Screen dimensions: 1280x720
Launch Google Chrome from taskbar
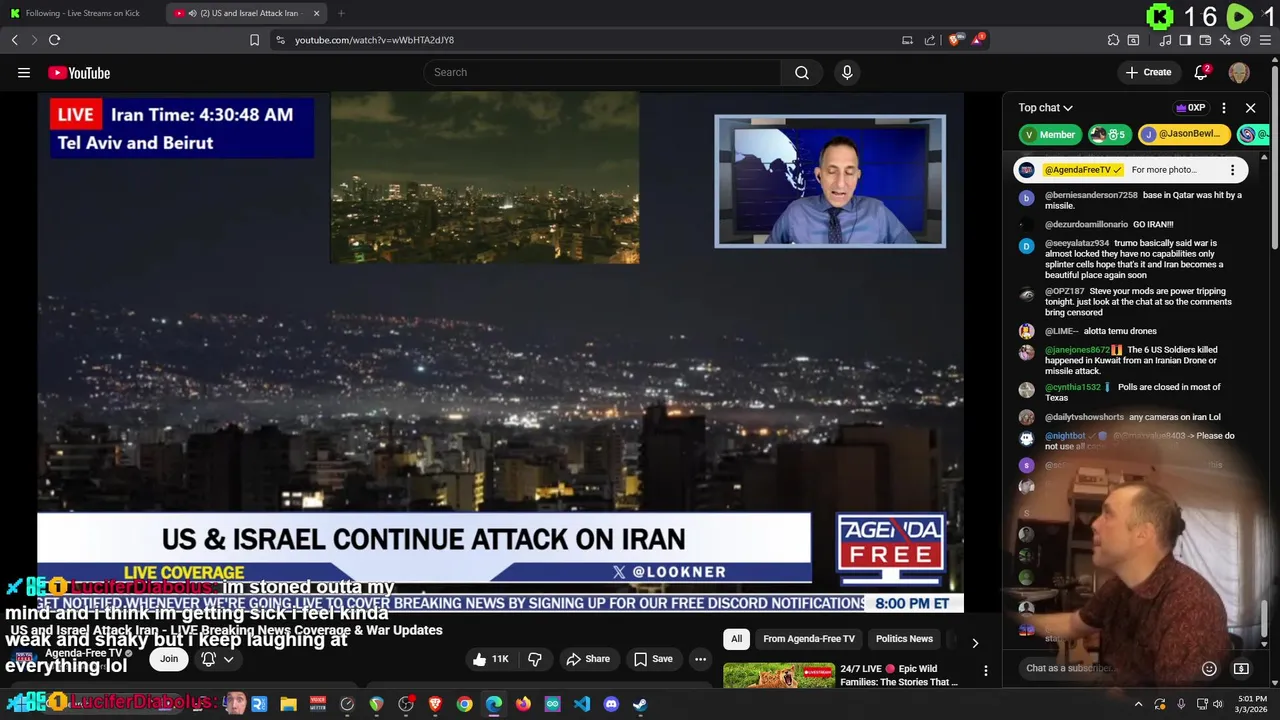click(x=464, y=704)
